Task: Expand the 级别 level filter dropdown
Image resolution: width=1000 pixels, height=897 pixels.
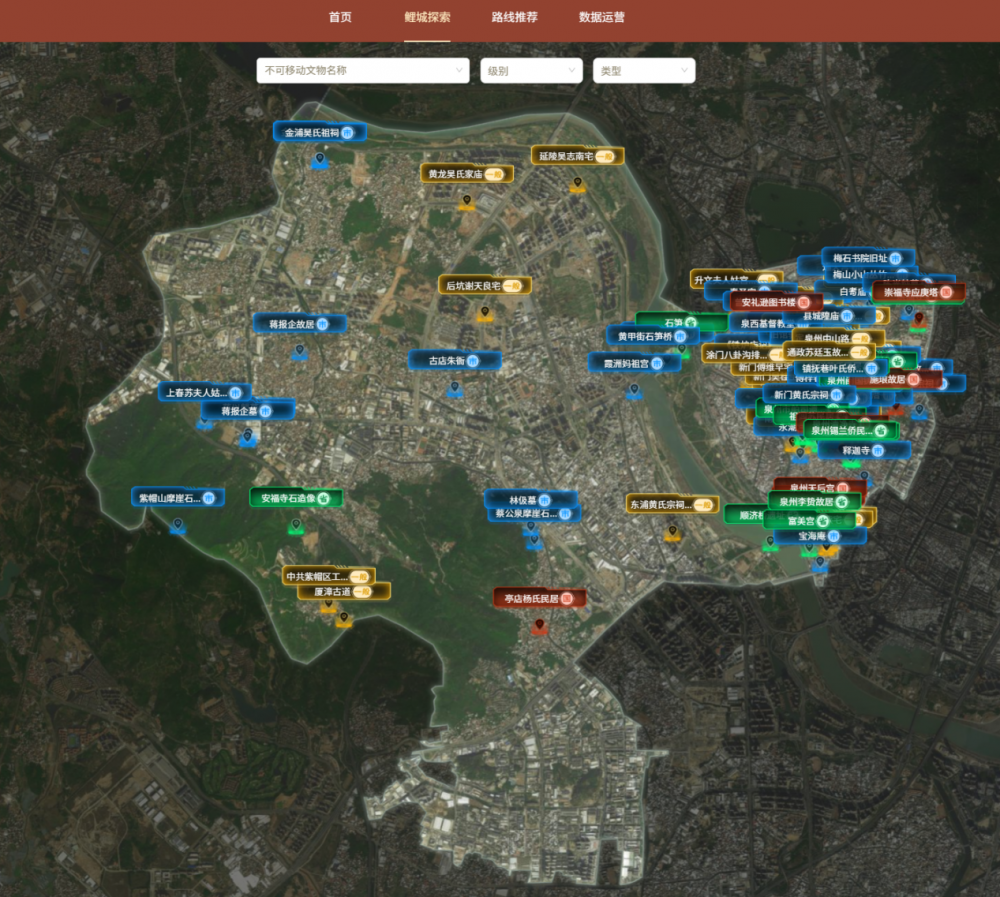Action: coord(531,70)
